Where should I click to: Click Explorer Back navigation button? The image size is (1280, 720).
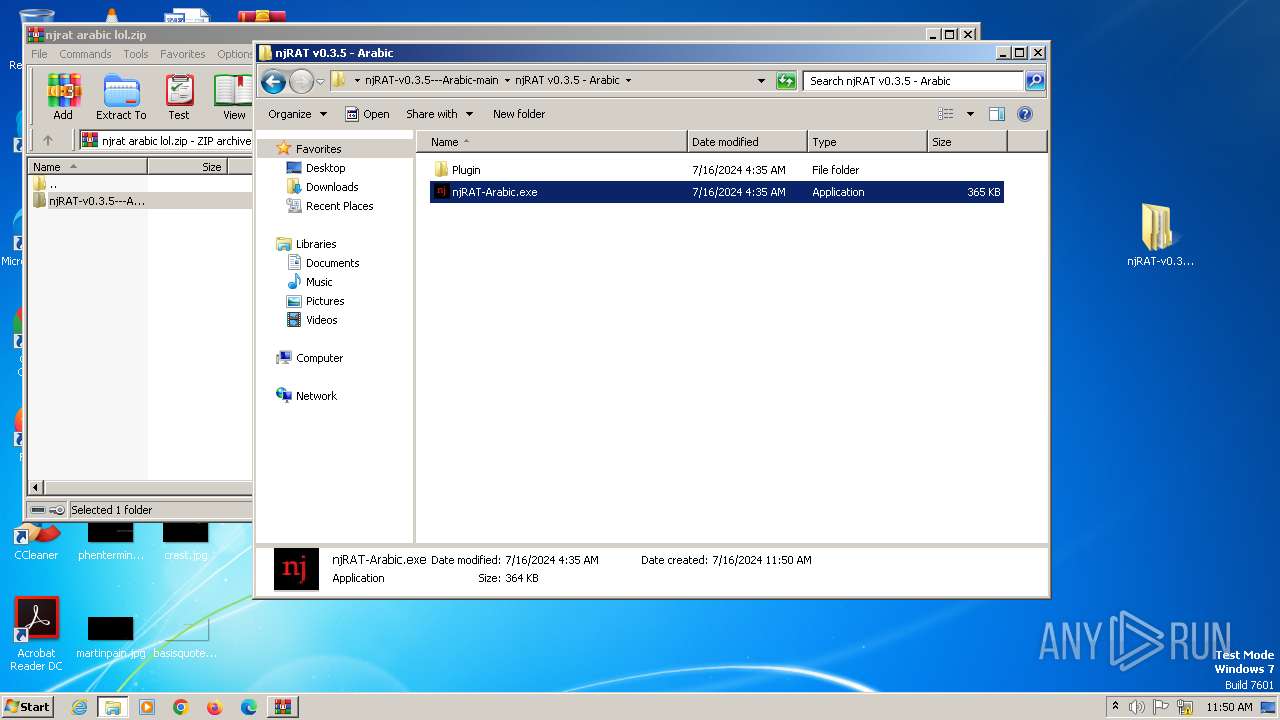point(273,81)
